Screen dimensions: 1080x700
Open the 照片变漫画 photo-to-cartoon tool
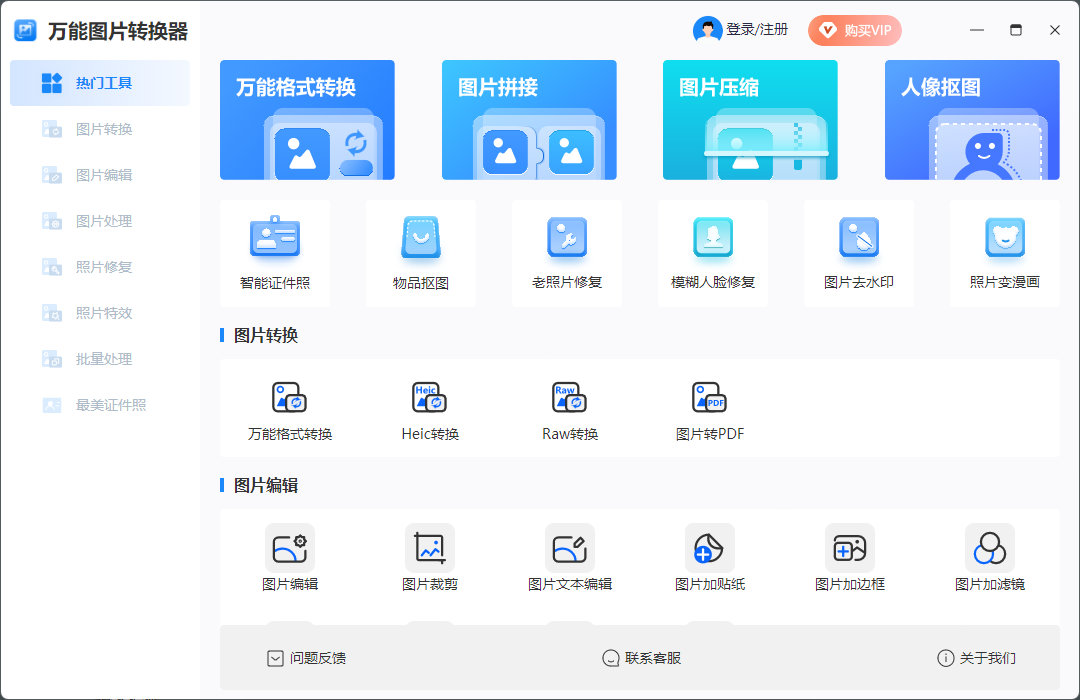click(1005, 238)
